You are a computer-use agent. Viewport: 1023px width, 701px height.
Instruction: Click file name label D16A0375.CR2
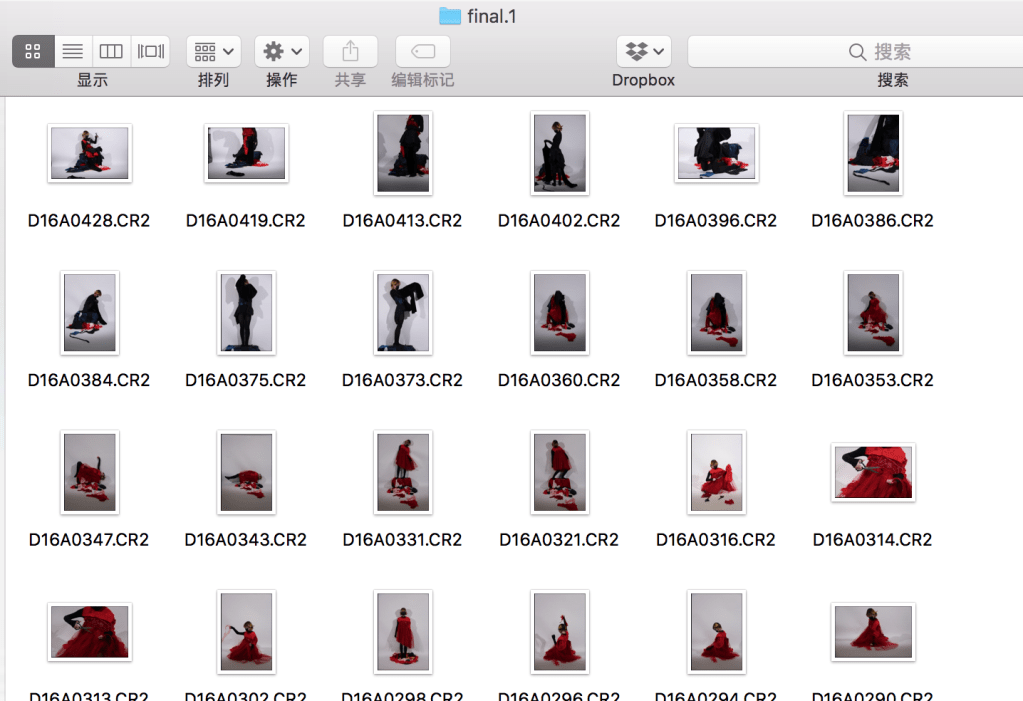pos(245,380)
